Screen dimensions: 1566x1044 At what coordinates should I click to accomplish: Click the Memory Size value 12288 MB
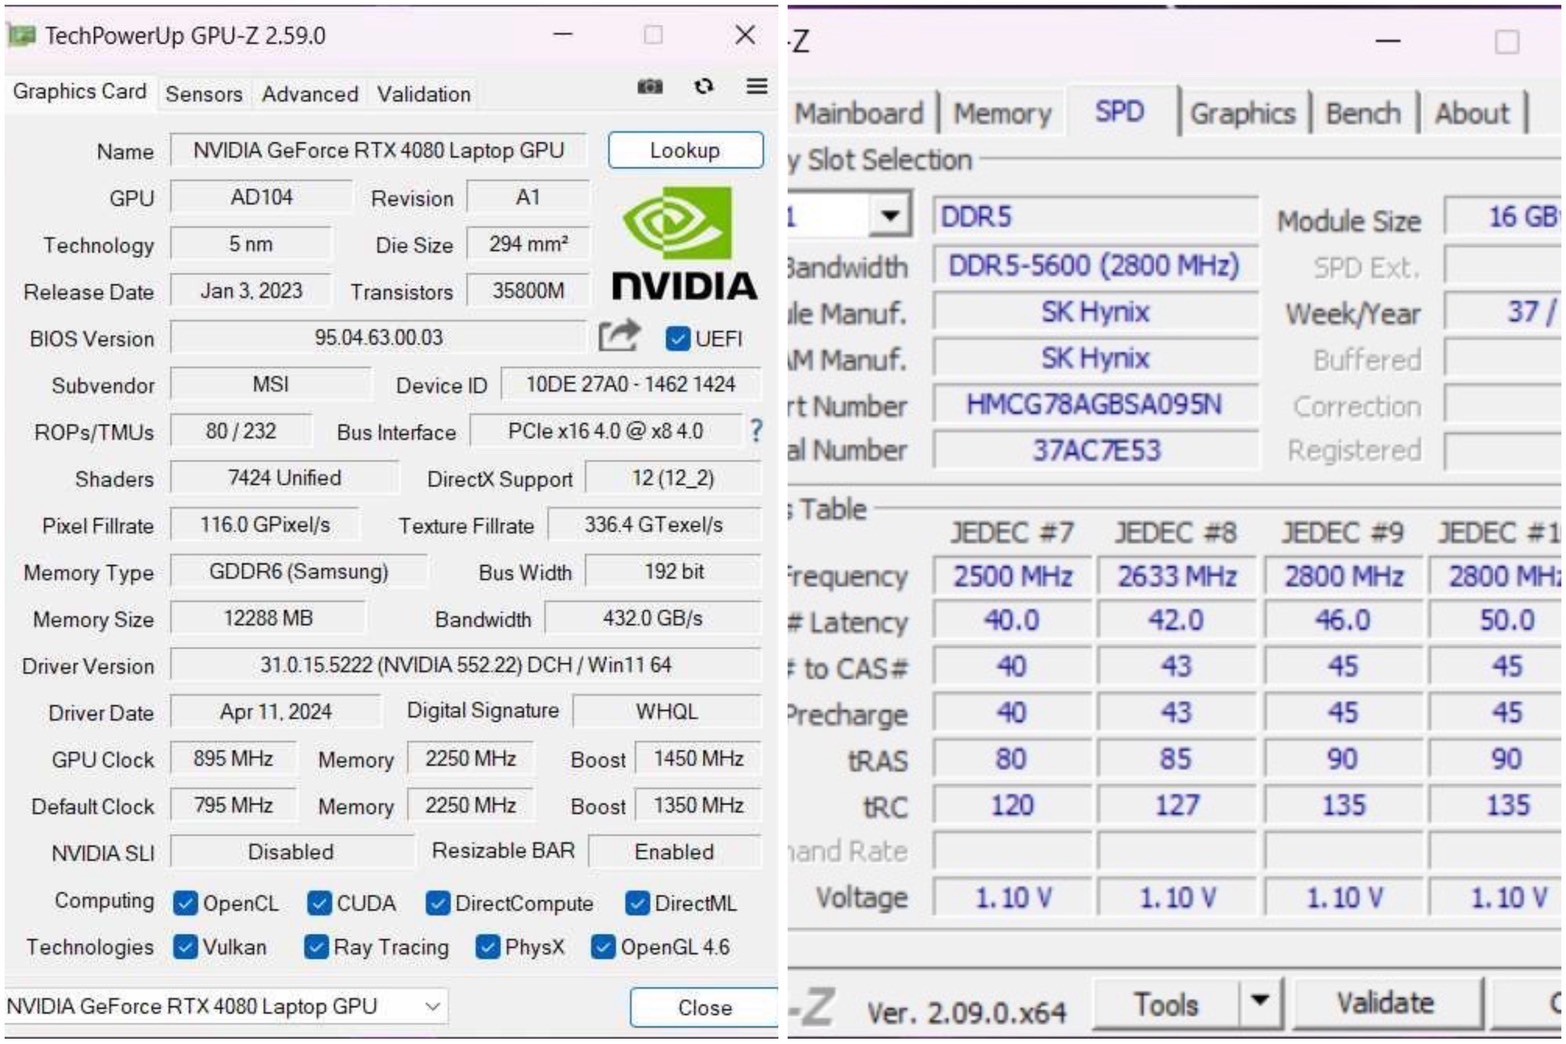click(x=268, y=618)
